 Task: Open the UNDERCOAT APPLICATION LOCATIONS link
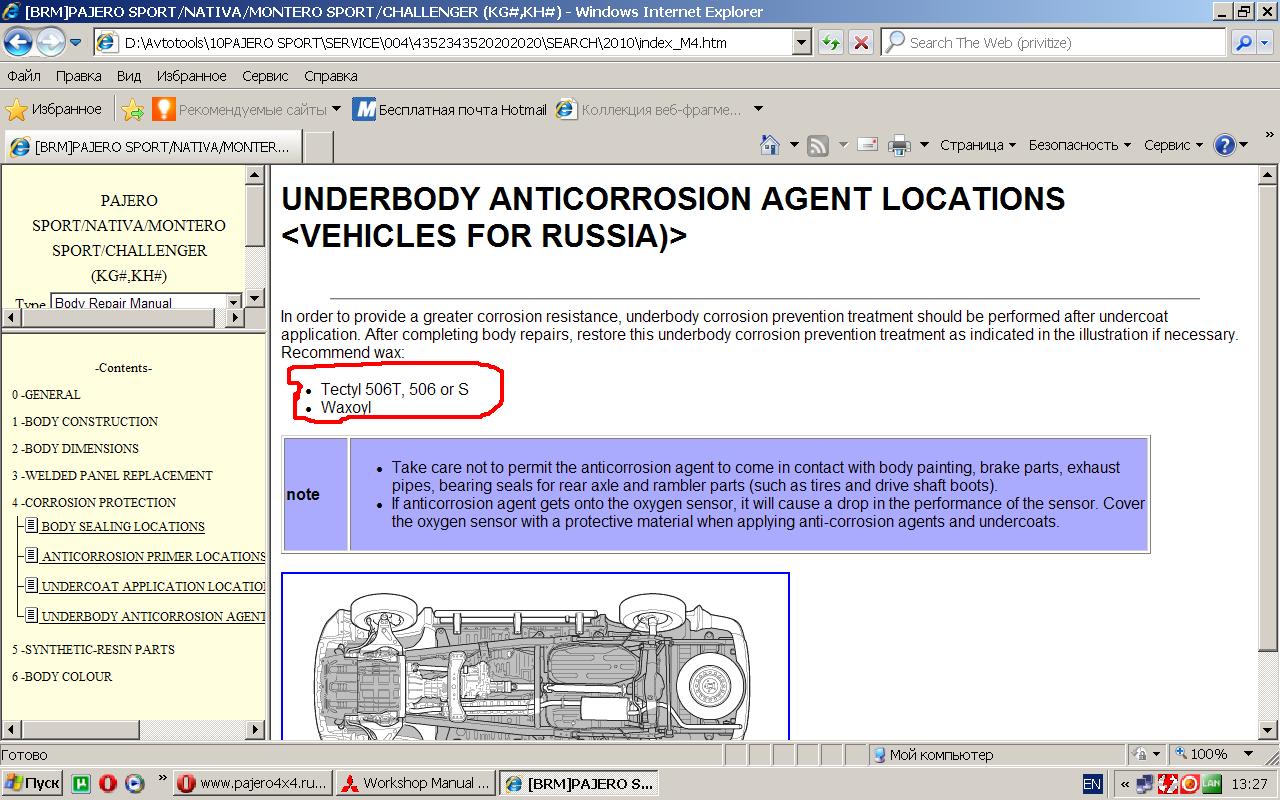point(153,586)
